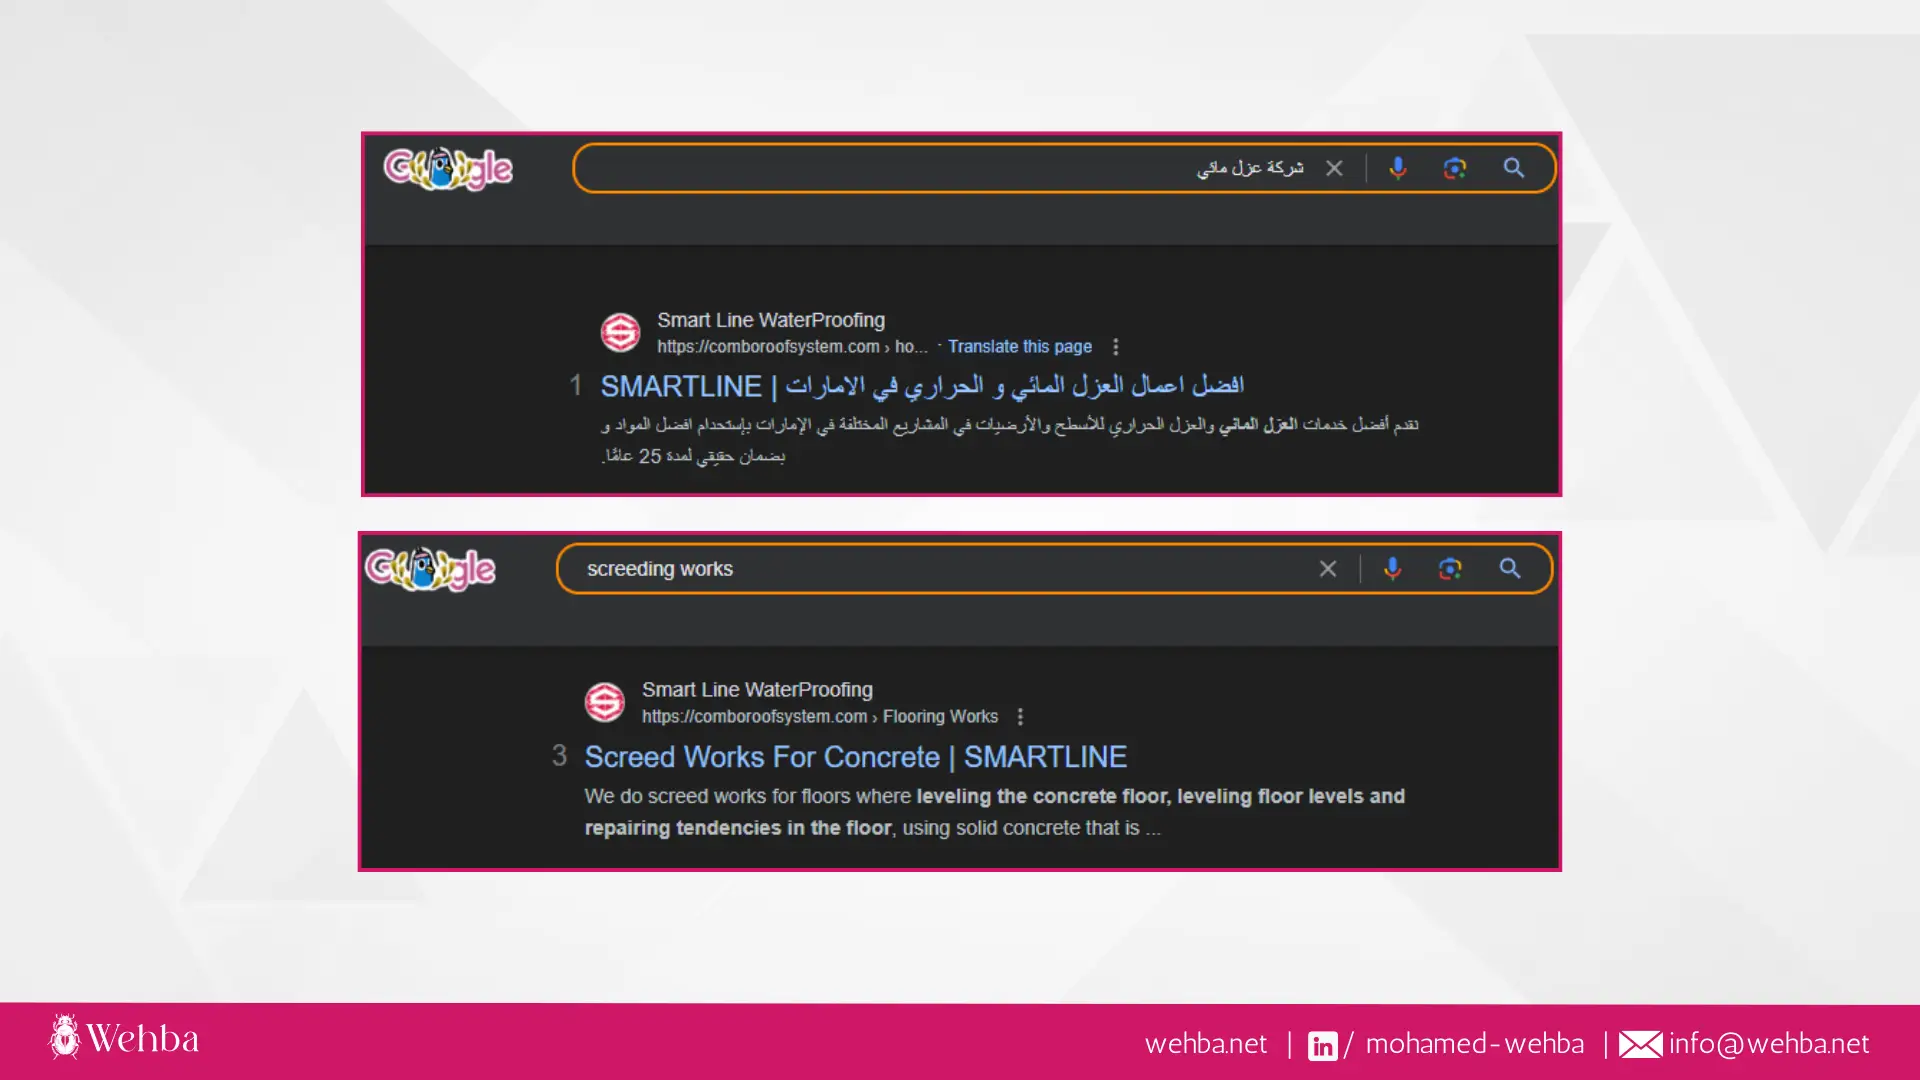Screen dimensions: 1920x1080
Task: Clear the Arabic search query with X
Action: 1334,168
